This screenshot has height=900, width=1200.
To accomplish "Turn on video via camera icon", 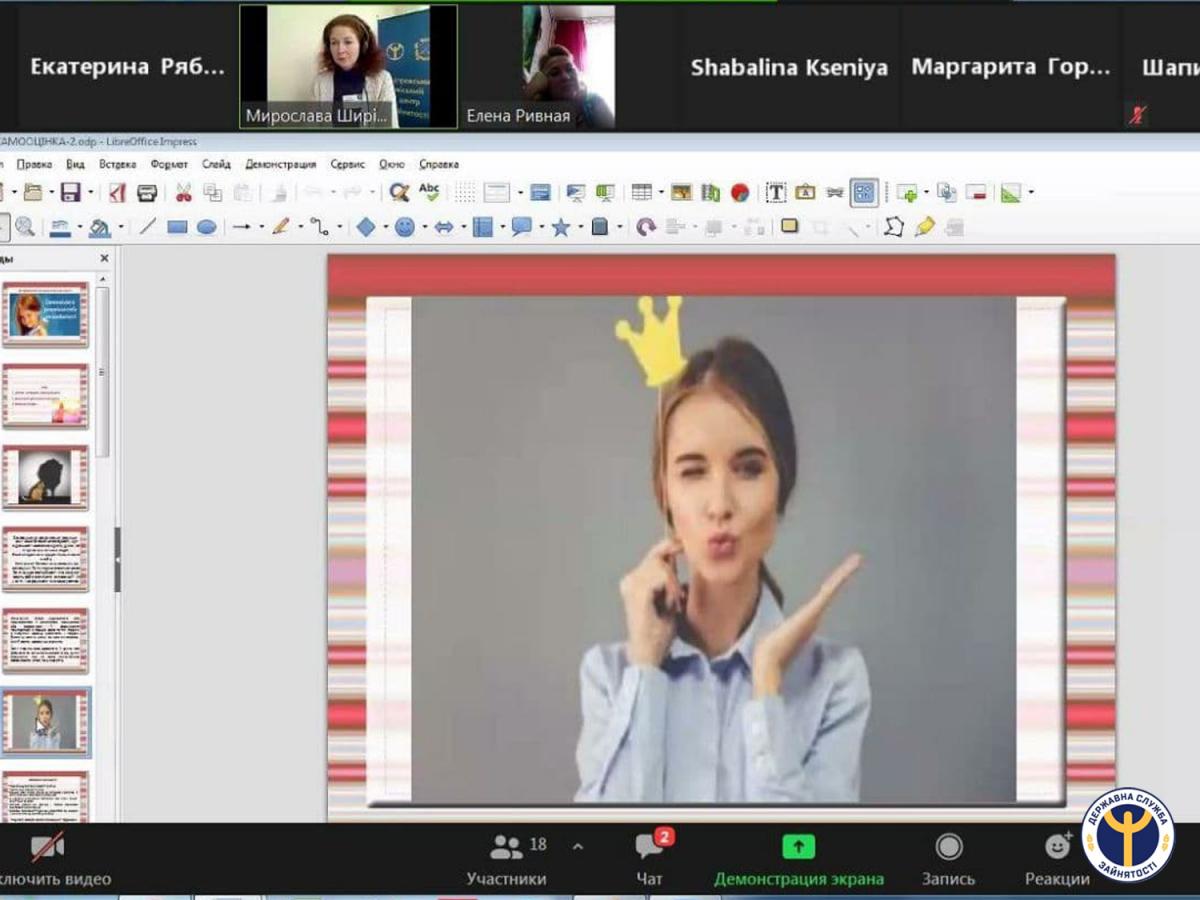I will click(x=47, y=847).
